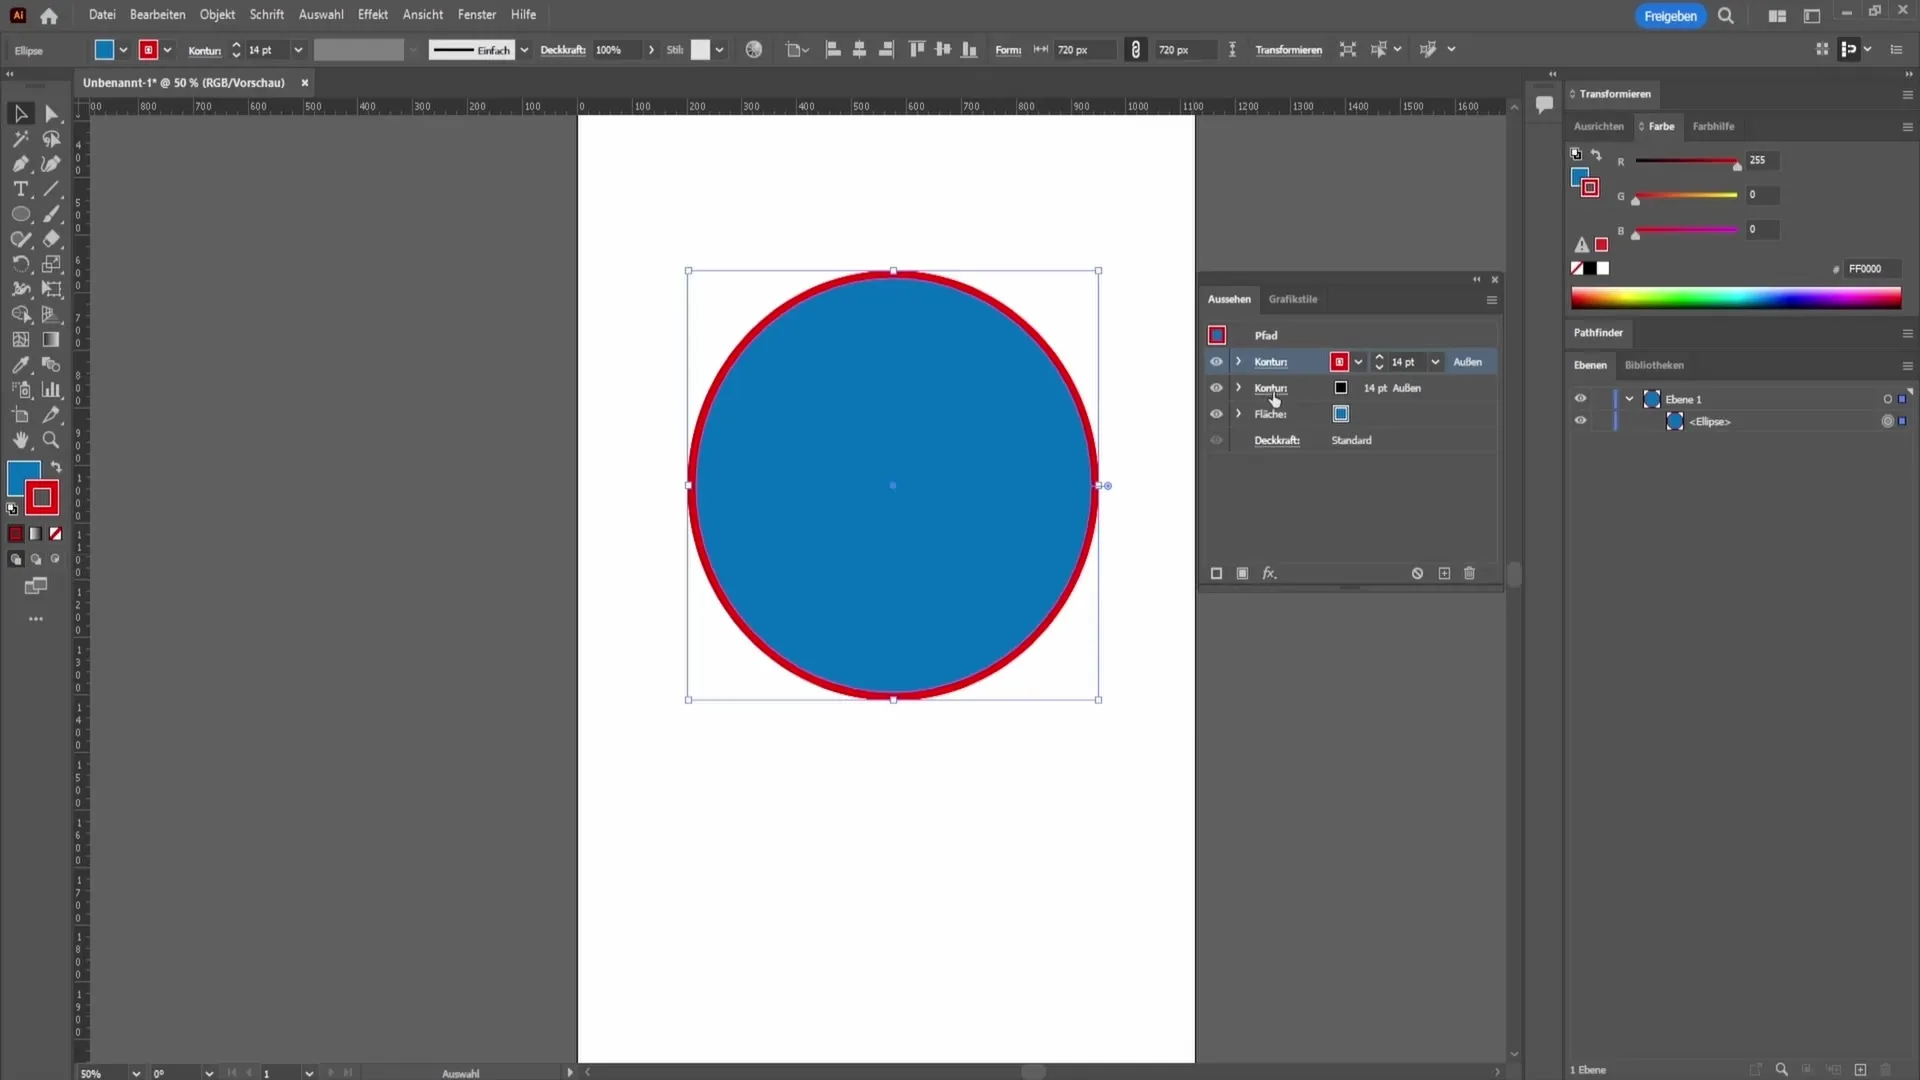Open the Datei menu
This screenshot has width=1920, height=1080.
102,15
